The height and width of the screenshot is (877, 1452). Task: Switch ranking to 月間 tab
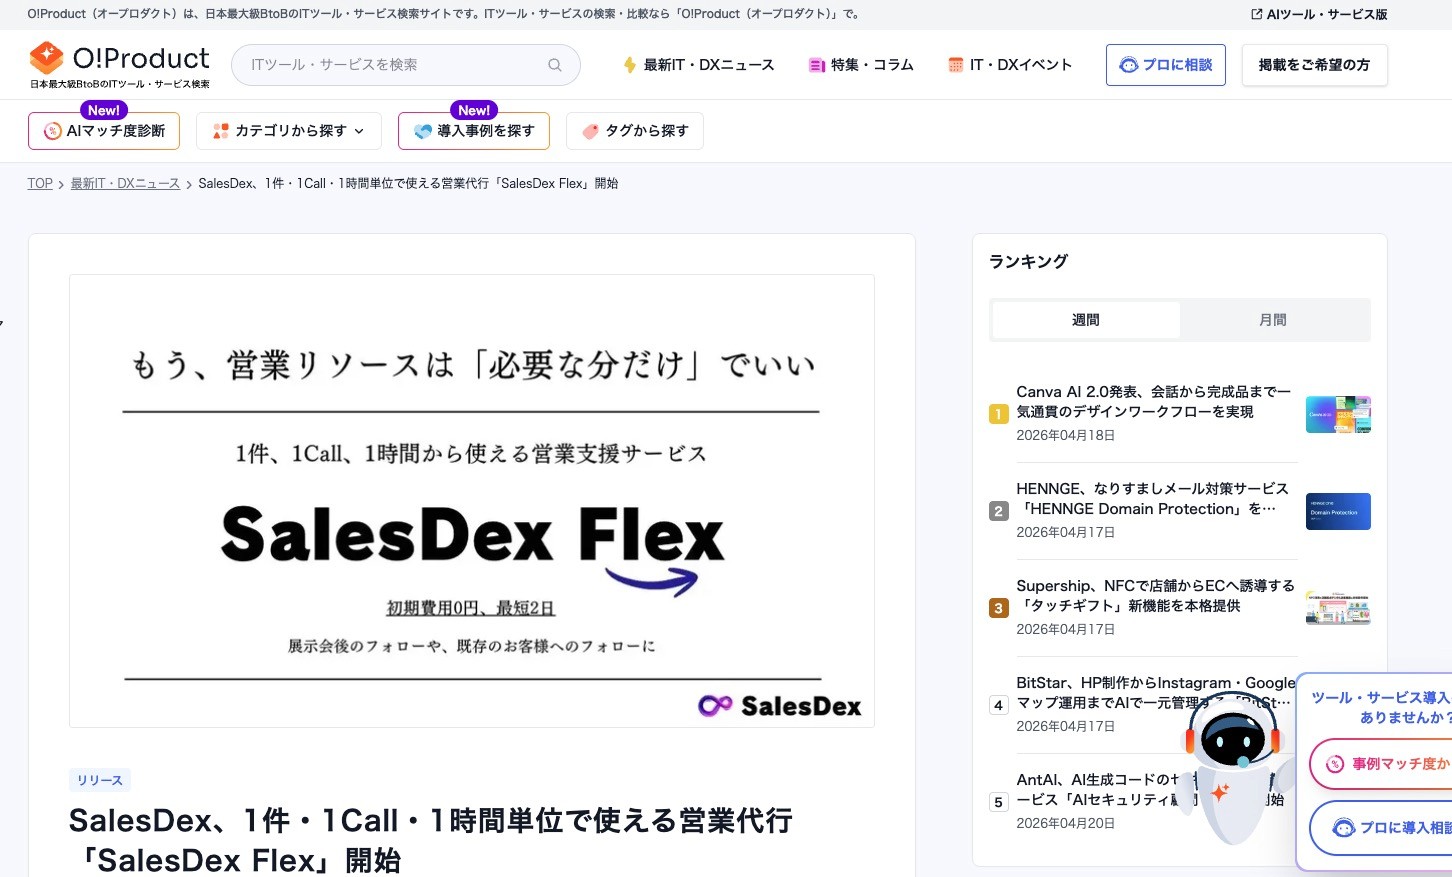(x=1273, y=320)
